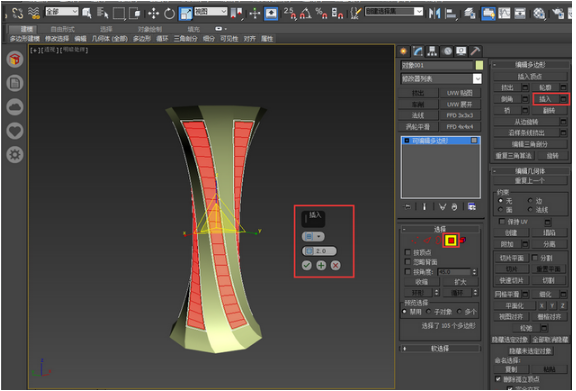Select the 面 constraint radio button
This screenshot has height=391, width=576.
click(500, 210)
